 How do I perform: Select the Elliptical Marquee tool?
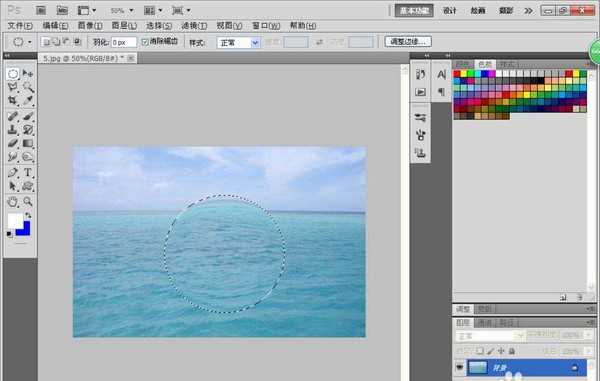[13, 73]
